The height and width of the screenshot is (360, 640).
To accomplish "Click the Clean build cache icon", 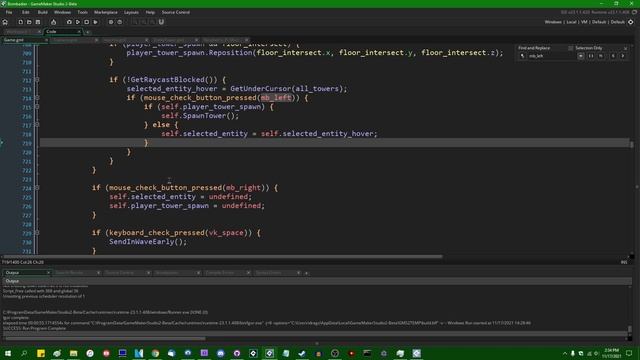I will (x=96, y=22).
